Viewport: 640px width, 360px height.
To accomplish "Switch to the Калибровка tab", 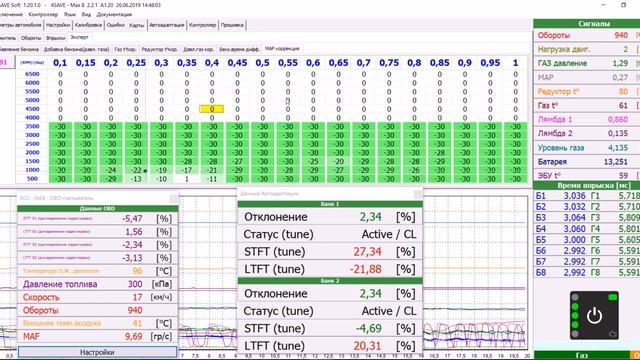I will point(88,25).
